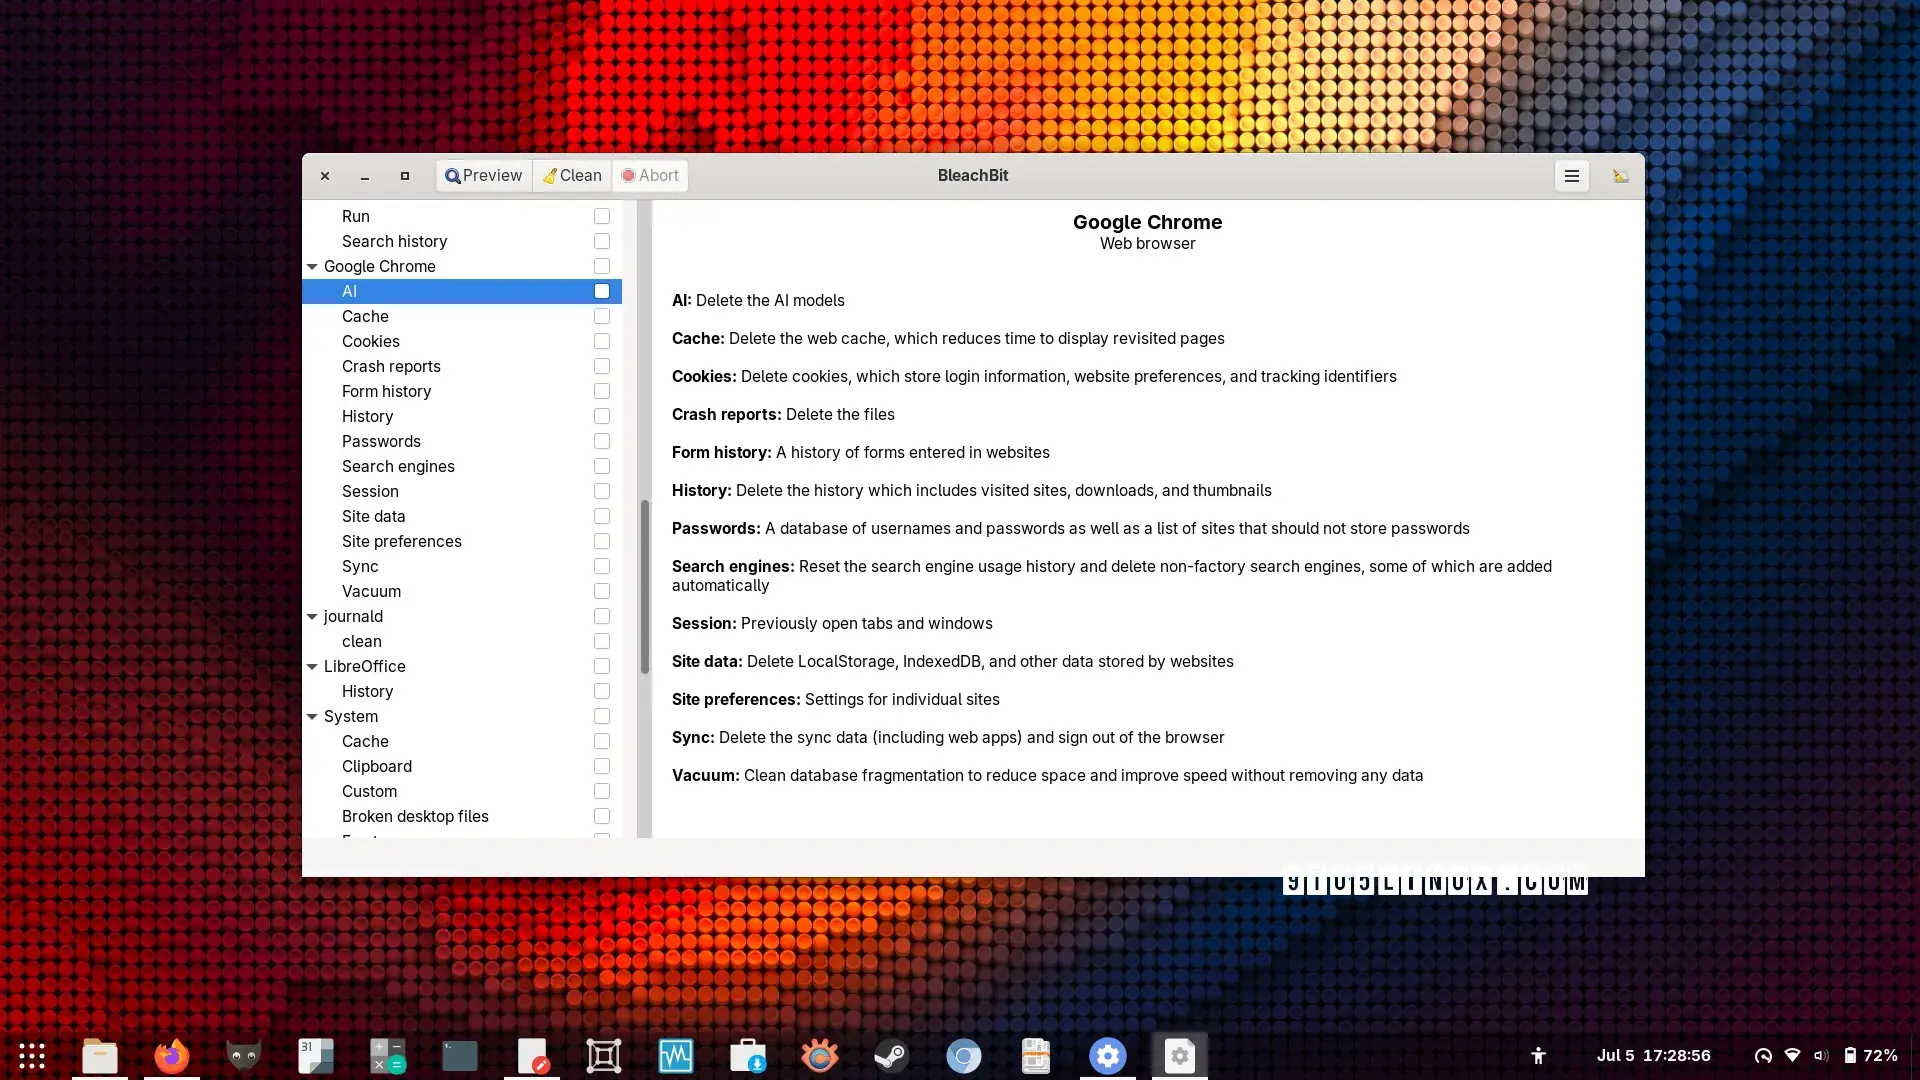Open the orange eye image viewer in dock
Image resolution: width=1920 pixels, height=1080 pixels.
pos(820,1056)
